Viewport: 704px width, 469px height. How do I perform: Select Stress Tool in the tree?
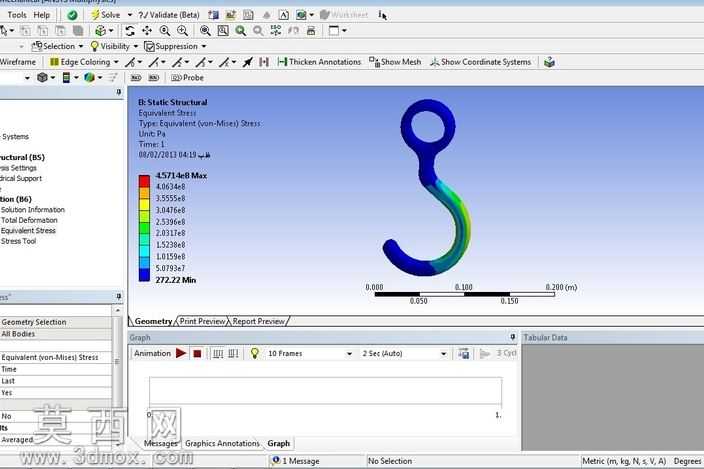[18, 241]
